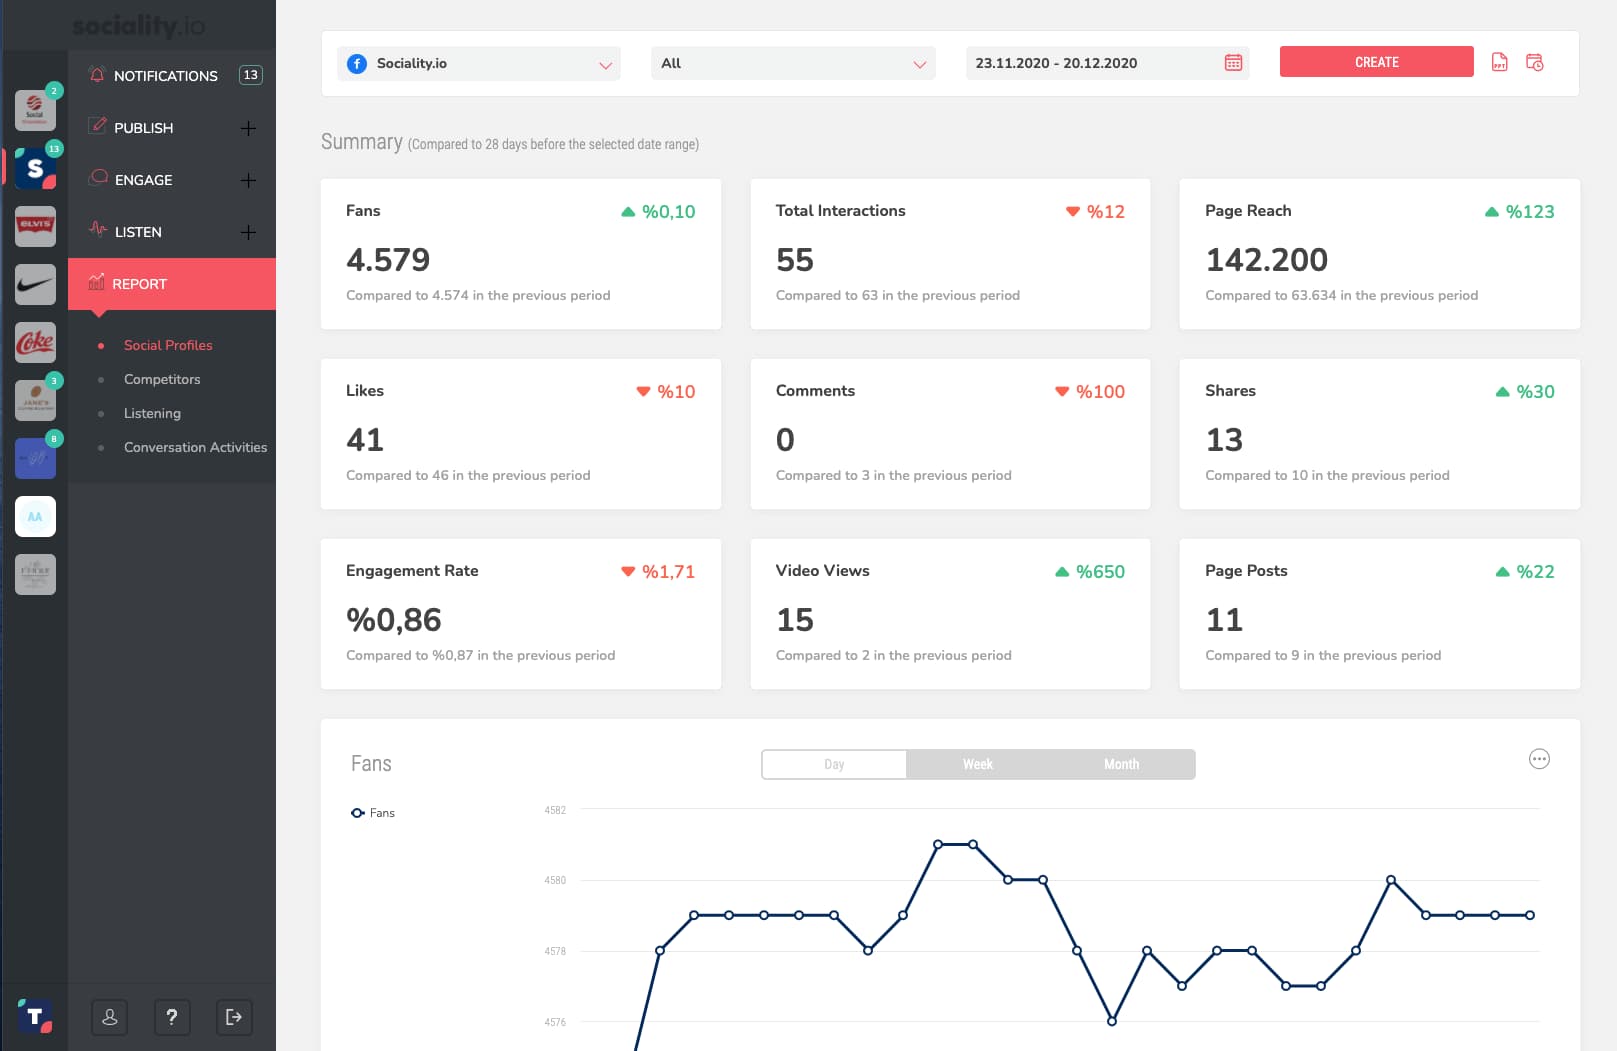Image resolution: width=1617 pixels, height=1051 pixels.
Task: Switch Fans chart to Week view
Action: 978,764
